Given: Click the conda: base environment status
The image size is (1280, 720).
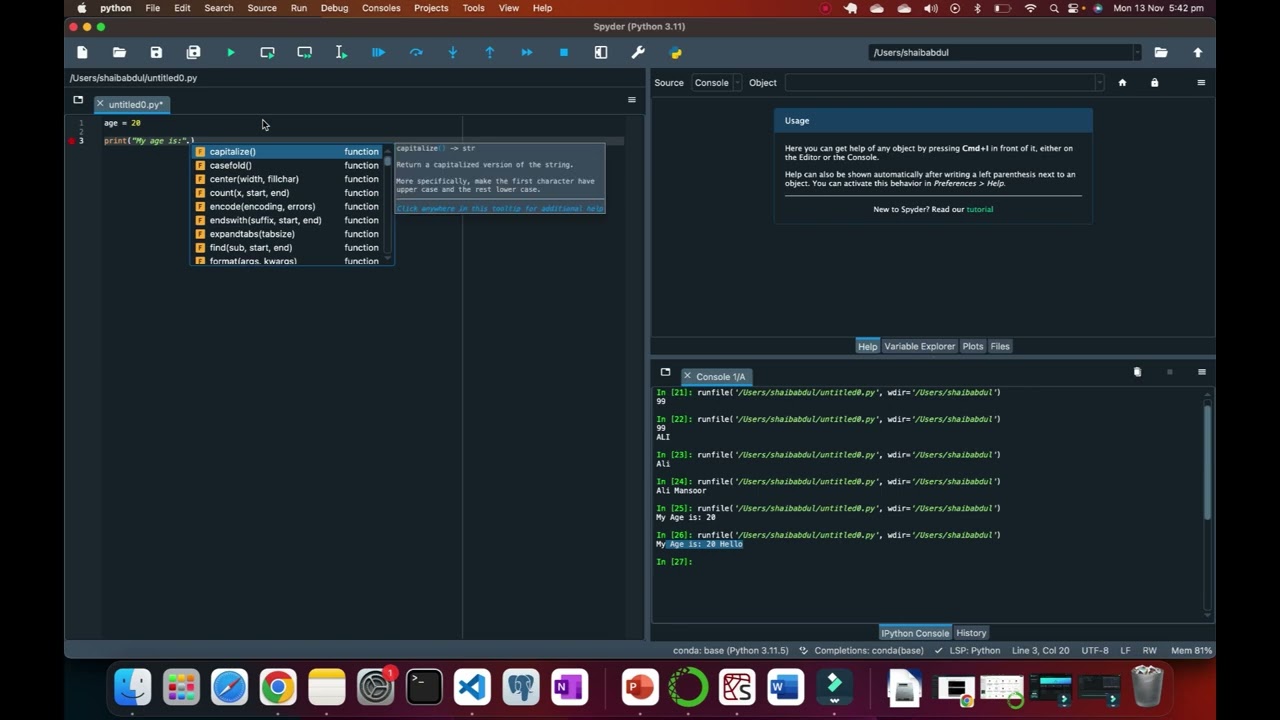Looking at the screenshot, I should coord(729,650).
